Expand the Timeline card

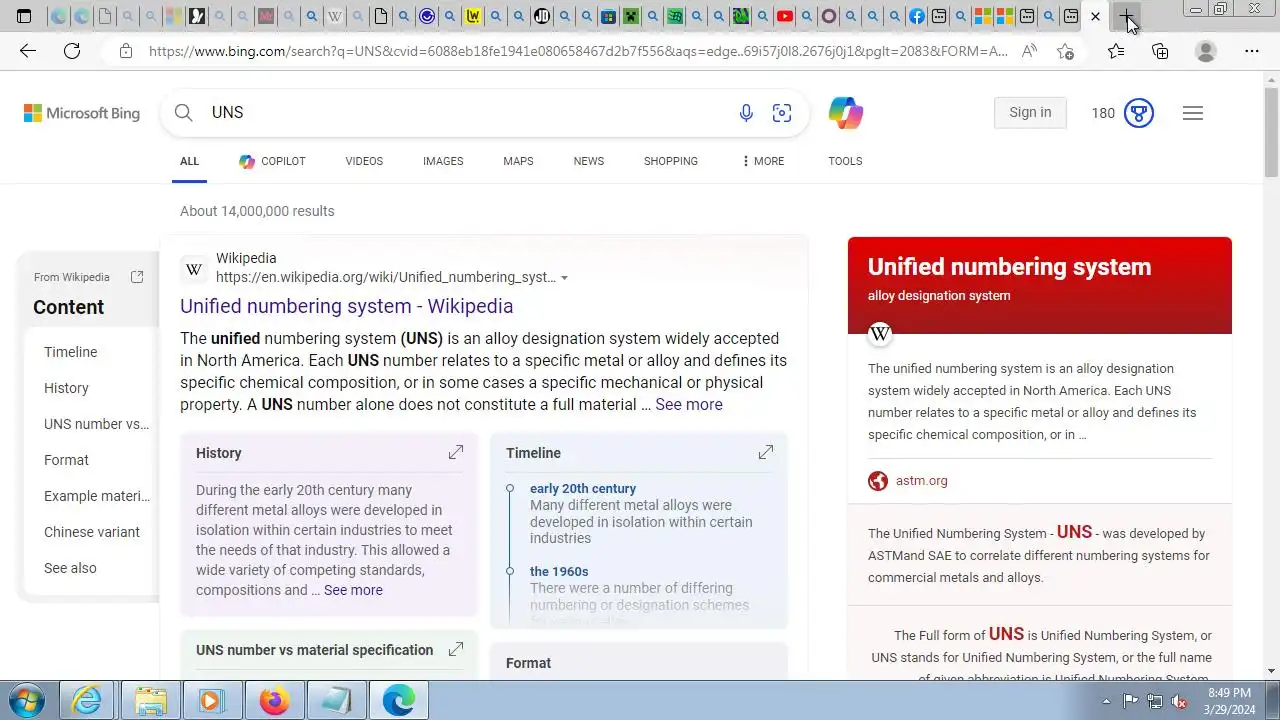pos(766,453)
